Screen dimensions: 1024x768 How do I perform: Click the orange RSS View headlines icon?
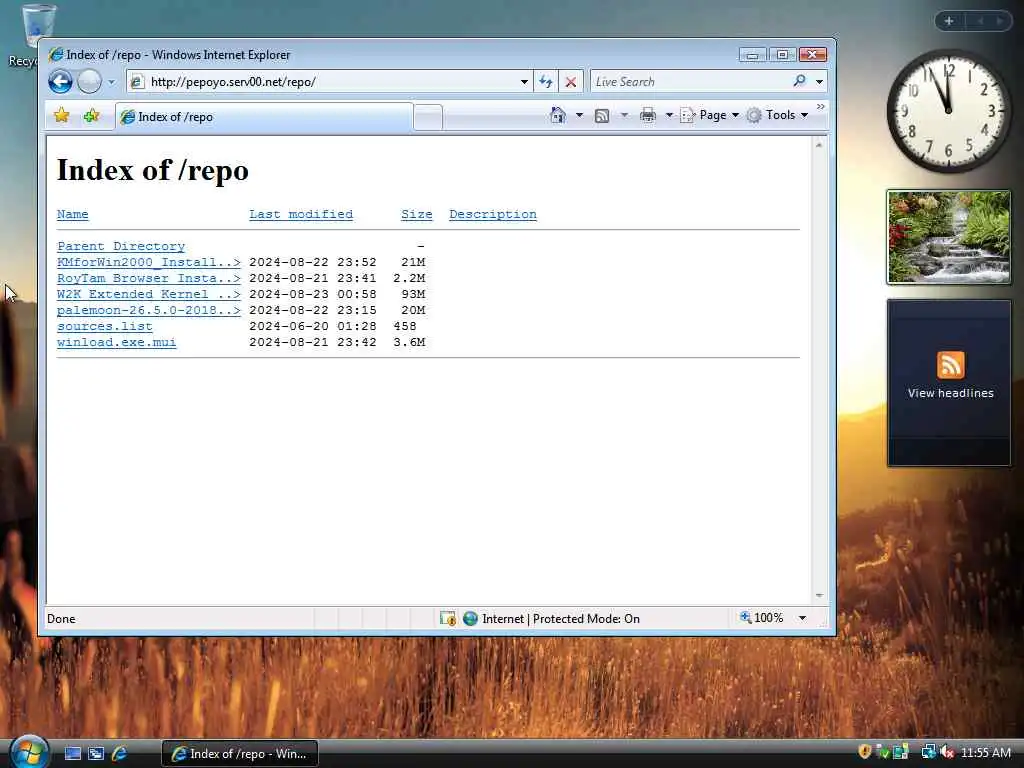950,365
